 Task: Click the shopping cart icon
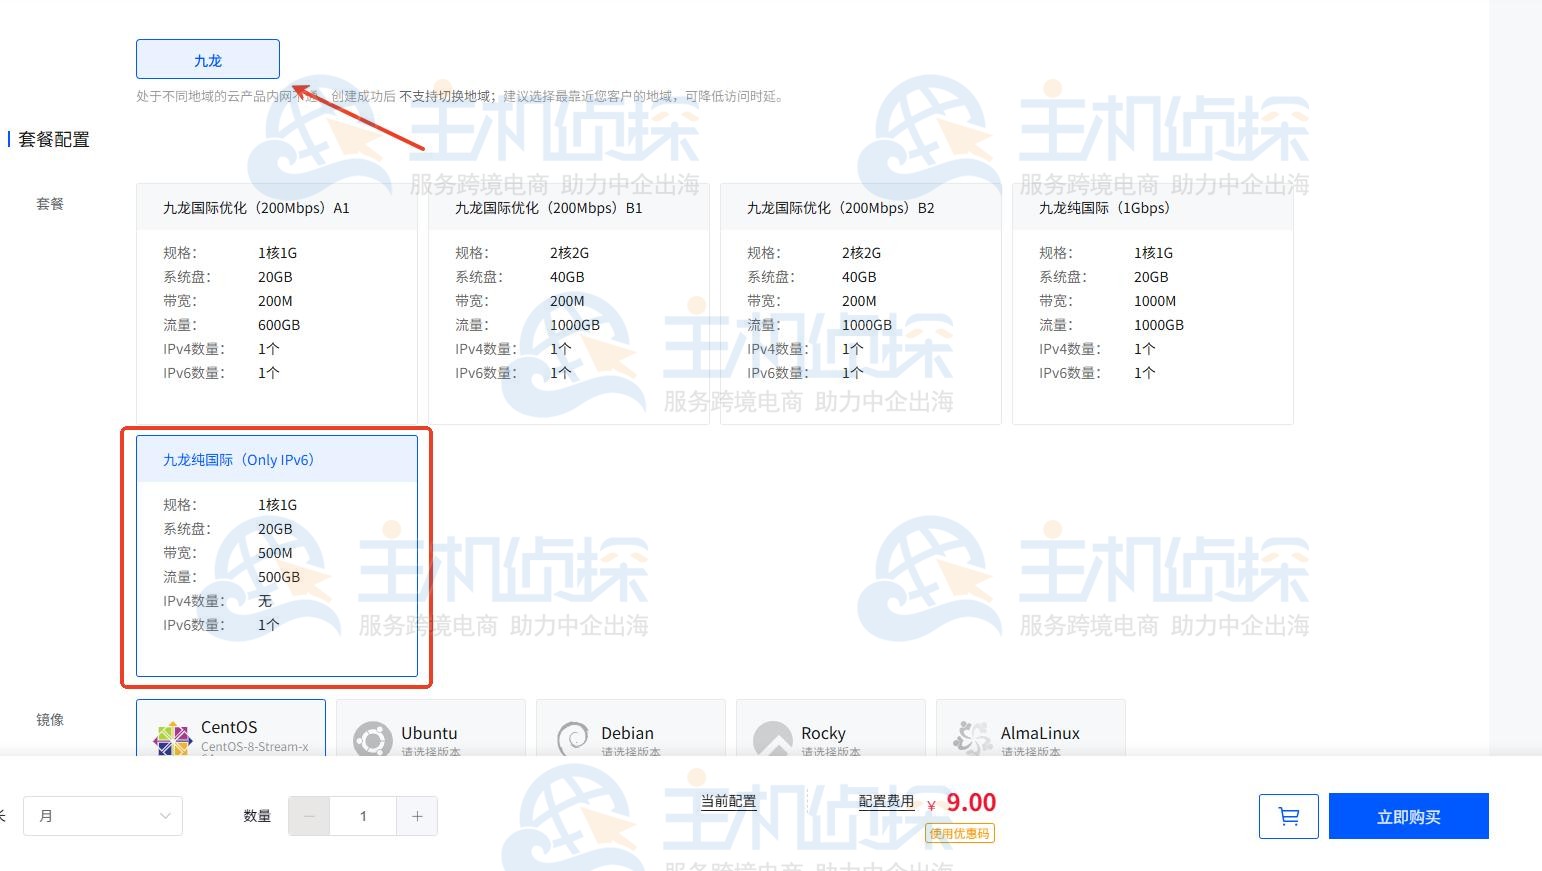[x=1288, y=816]
